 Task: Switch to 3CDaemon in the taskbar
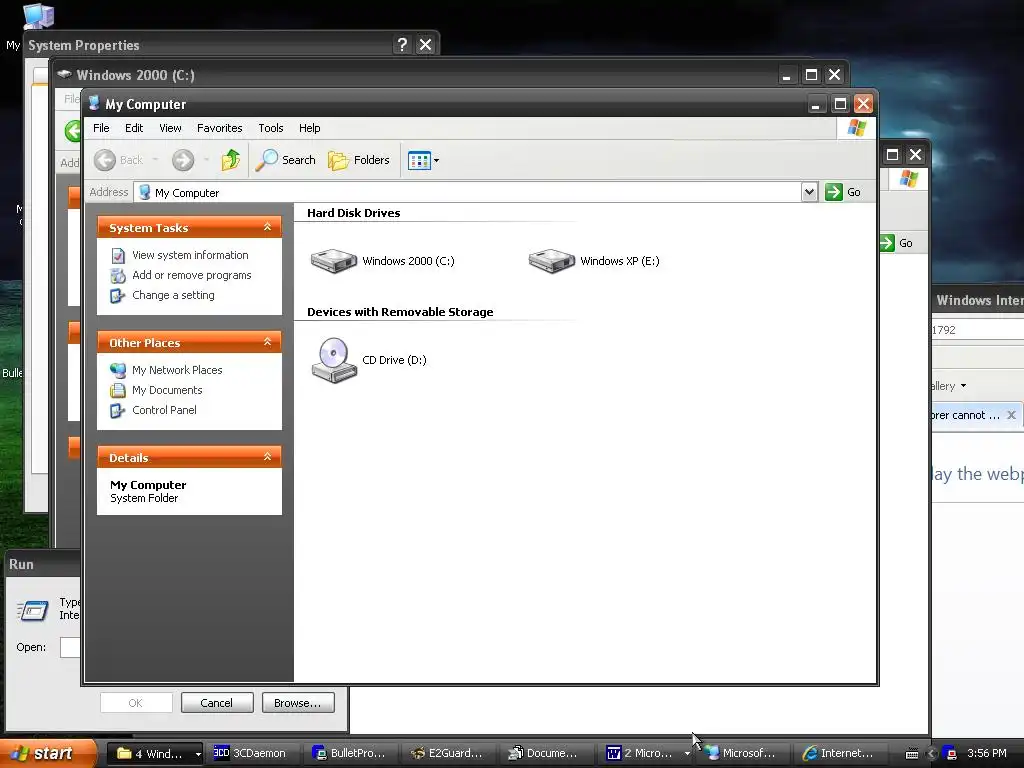coord(251,753)
